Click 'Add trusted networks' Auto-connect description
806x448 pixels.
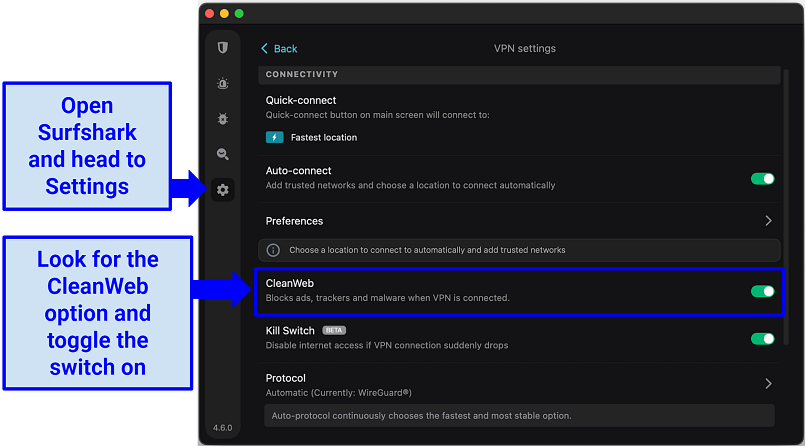(410, 185)
